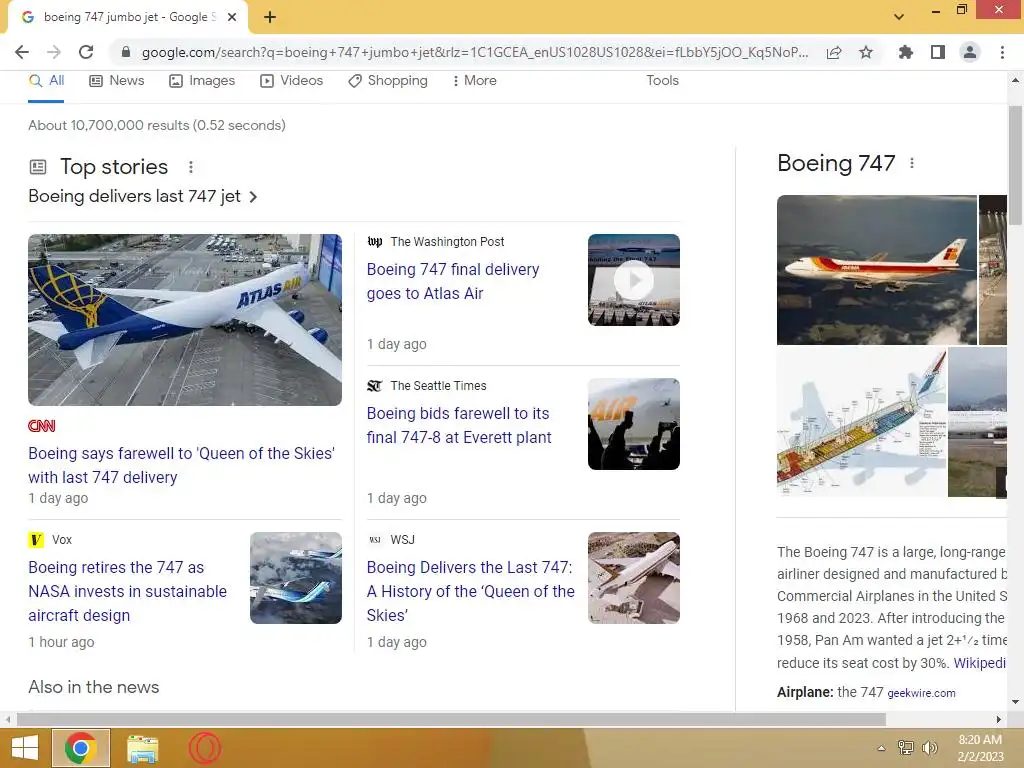The width and height of the screenshot is (1024, 768).
Task: Bookmark this page with star icon
Action: (x=866, y=52)
